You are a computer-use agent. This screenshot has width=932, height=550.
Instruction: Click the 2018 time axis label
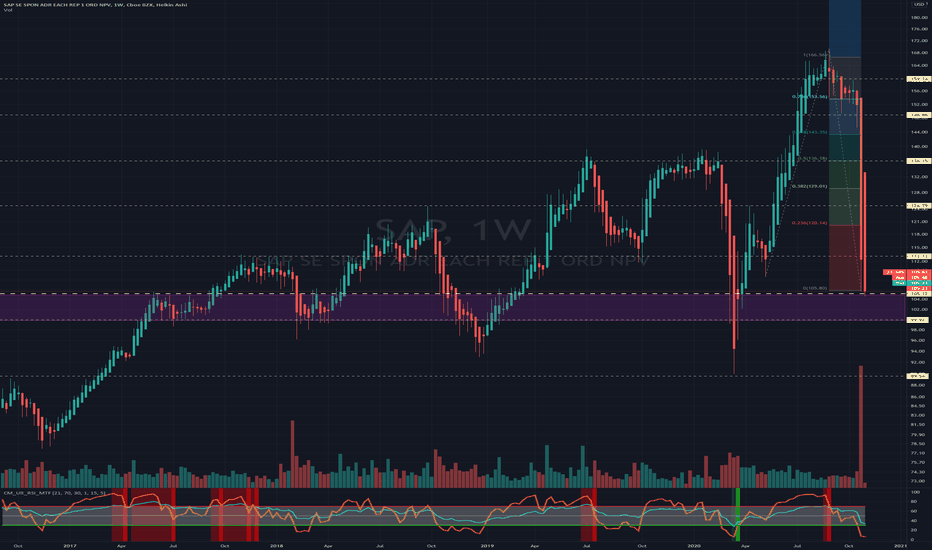(276, 545)
